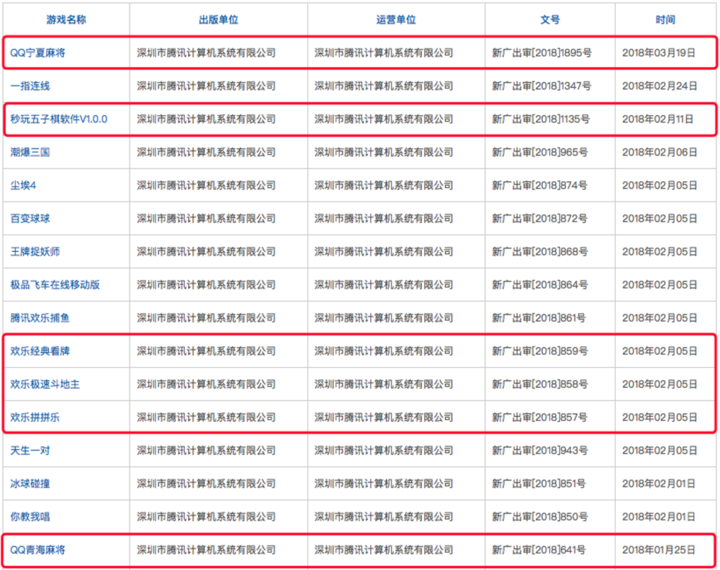Open the 王牌捉妖师 game link
This screenshot has width=720, height=570.
tap(35, 251)
